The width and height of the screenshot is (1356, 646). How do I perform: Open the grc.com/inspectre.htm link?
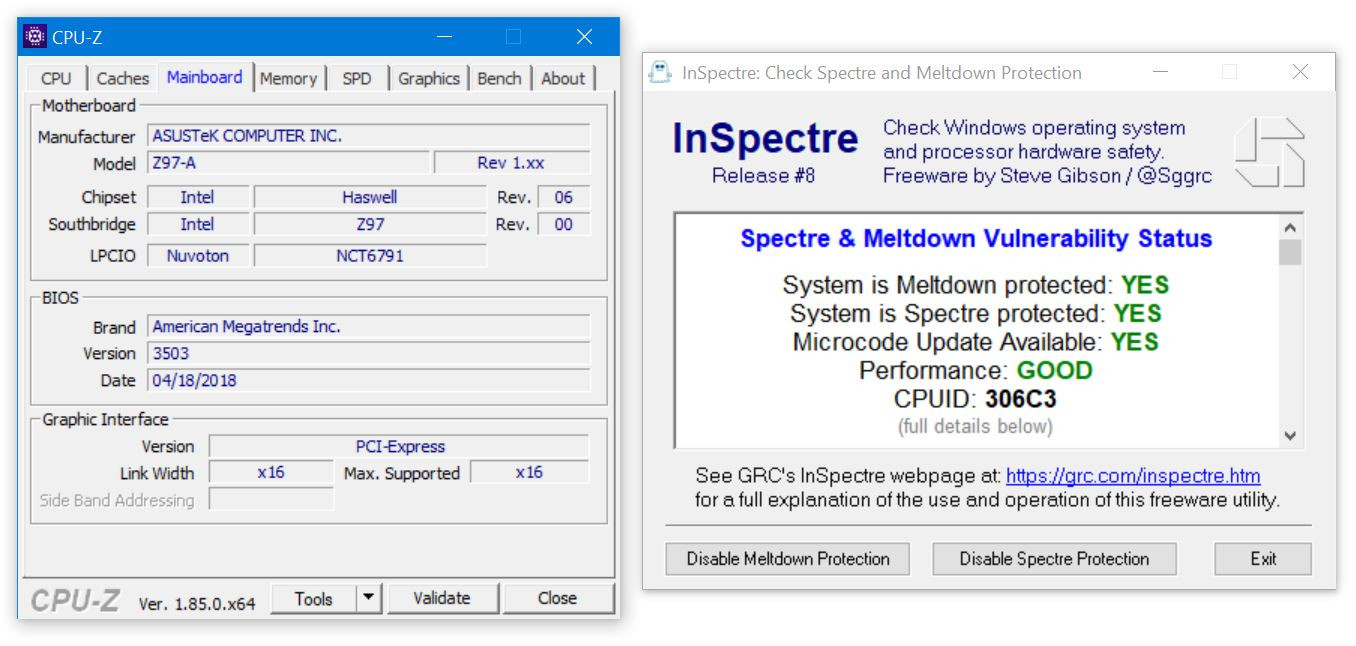1133,476
